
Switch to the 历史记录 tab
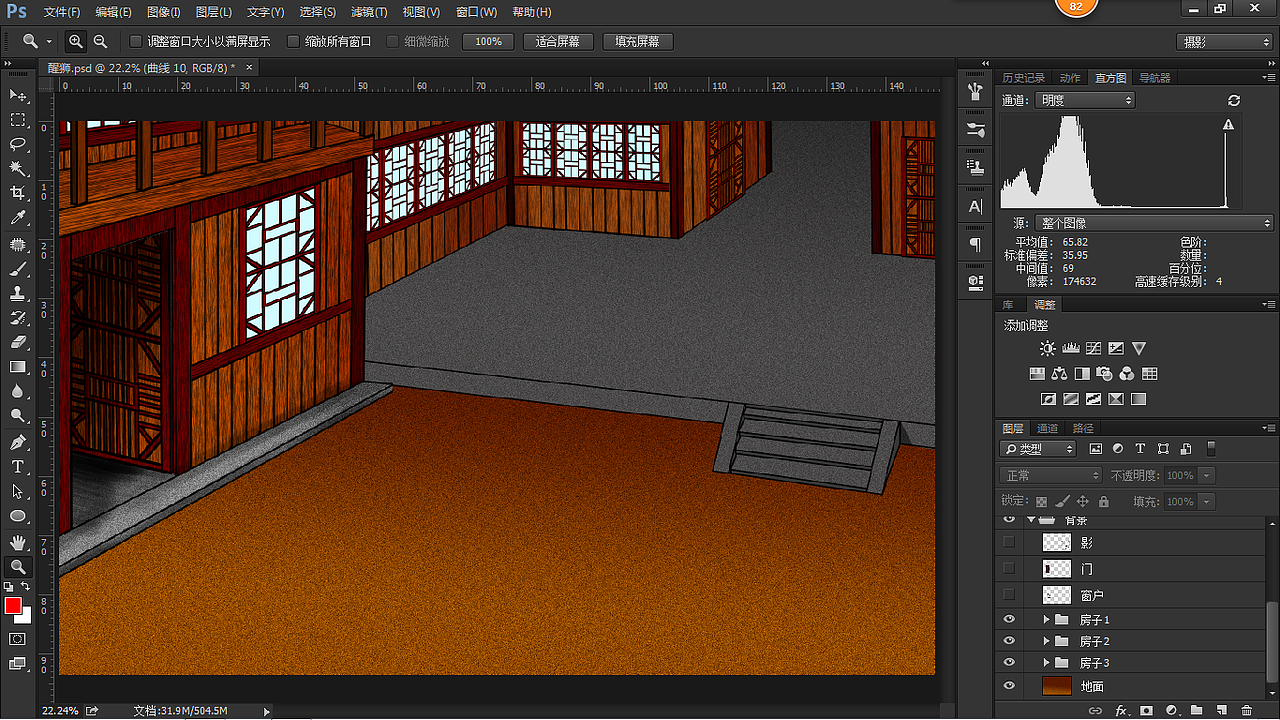tap(1024, 78)
